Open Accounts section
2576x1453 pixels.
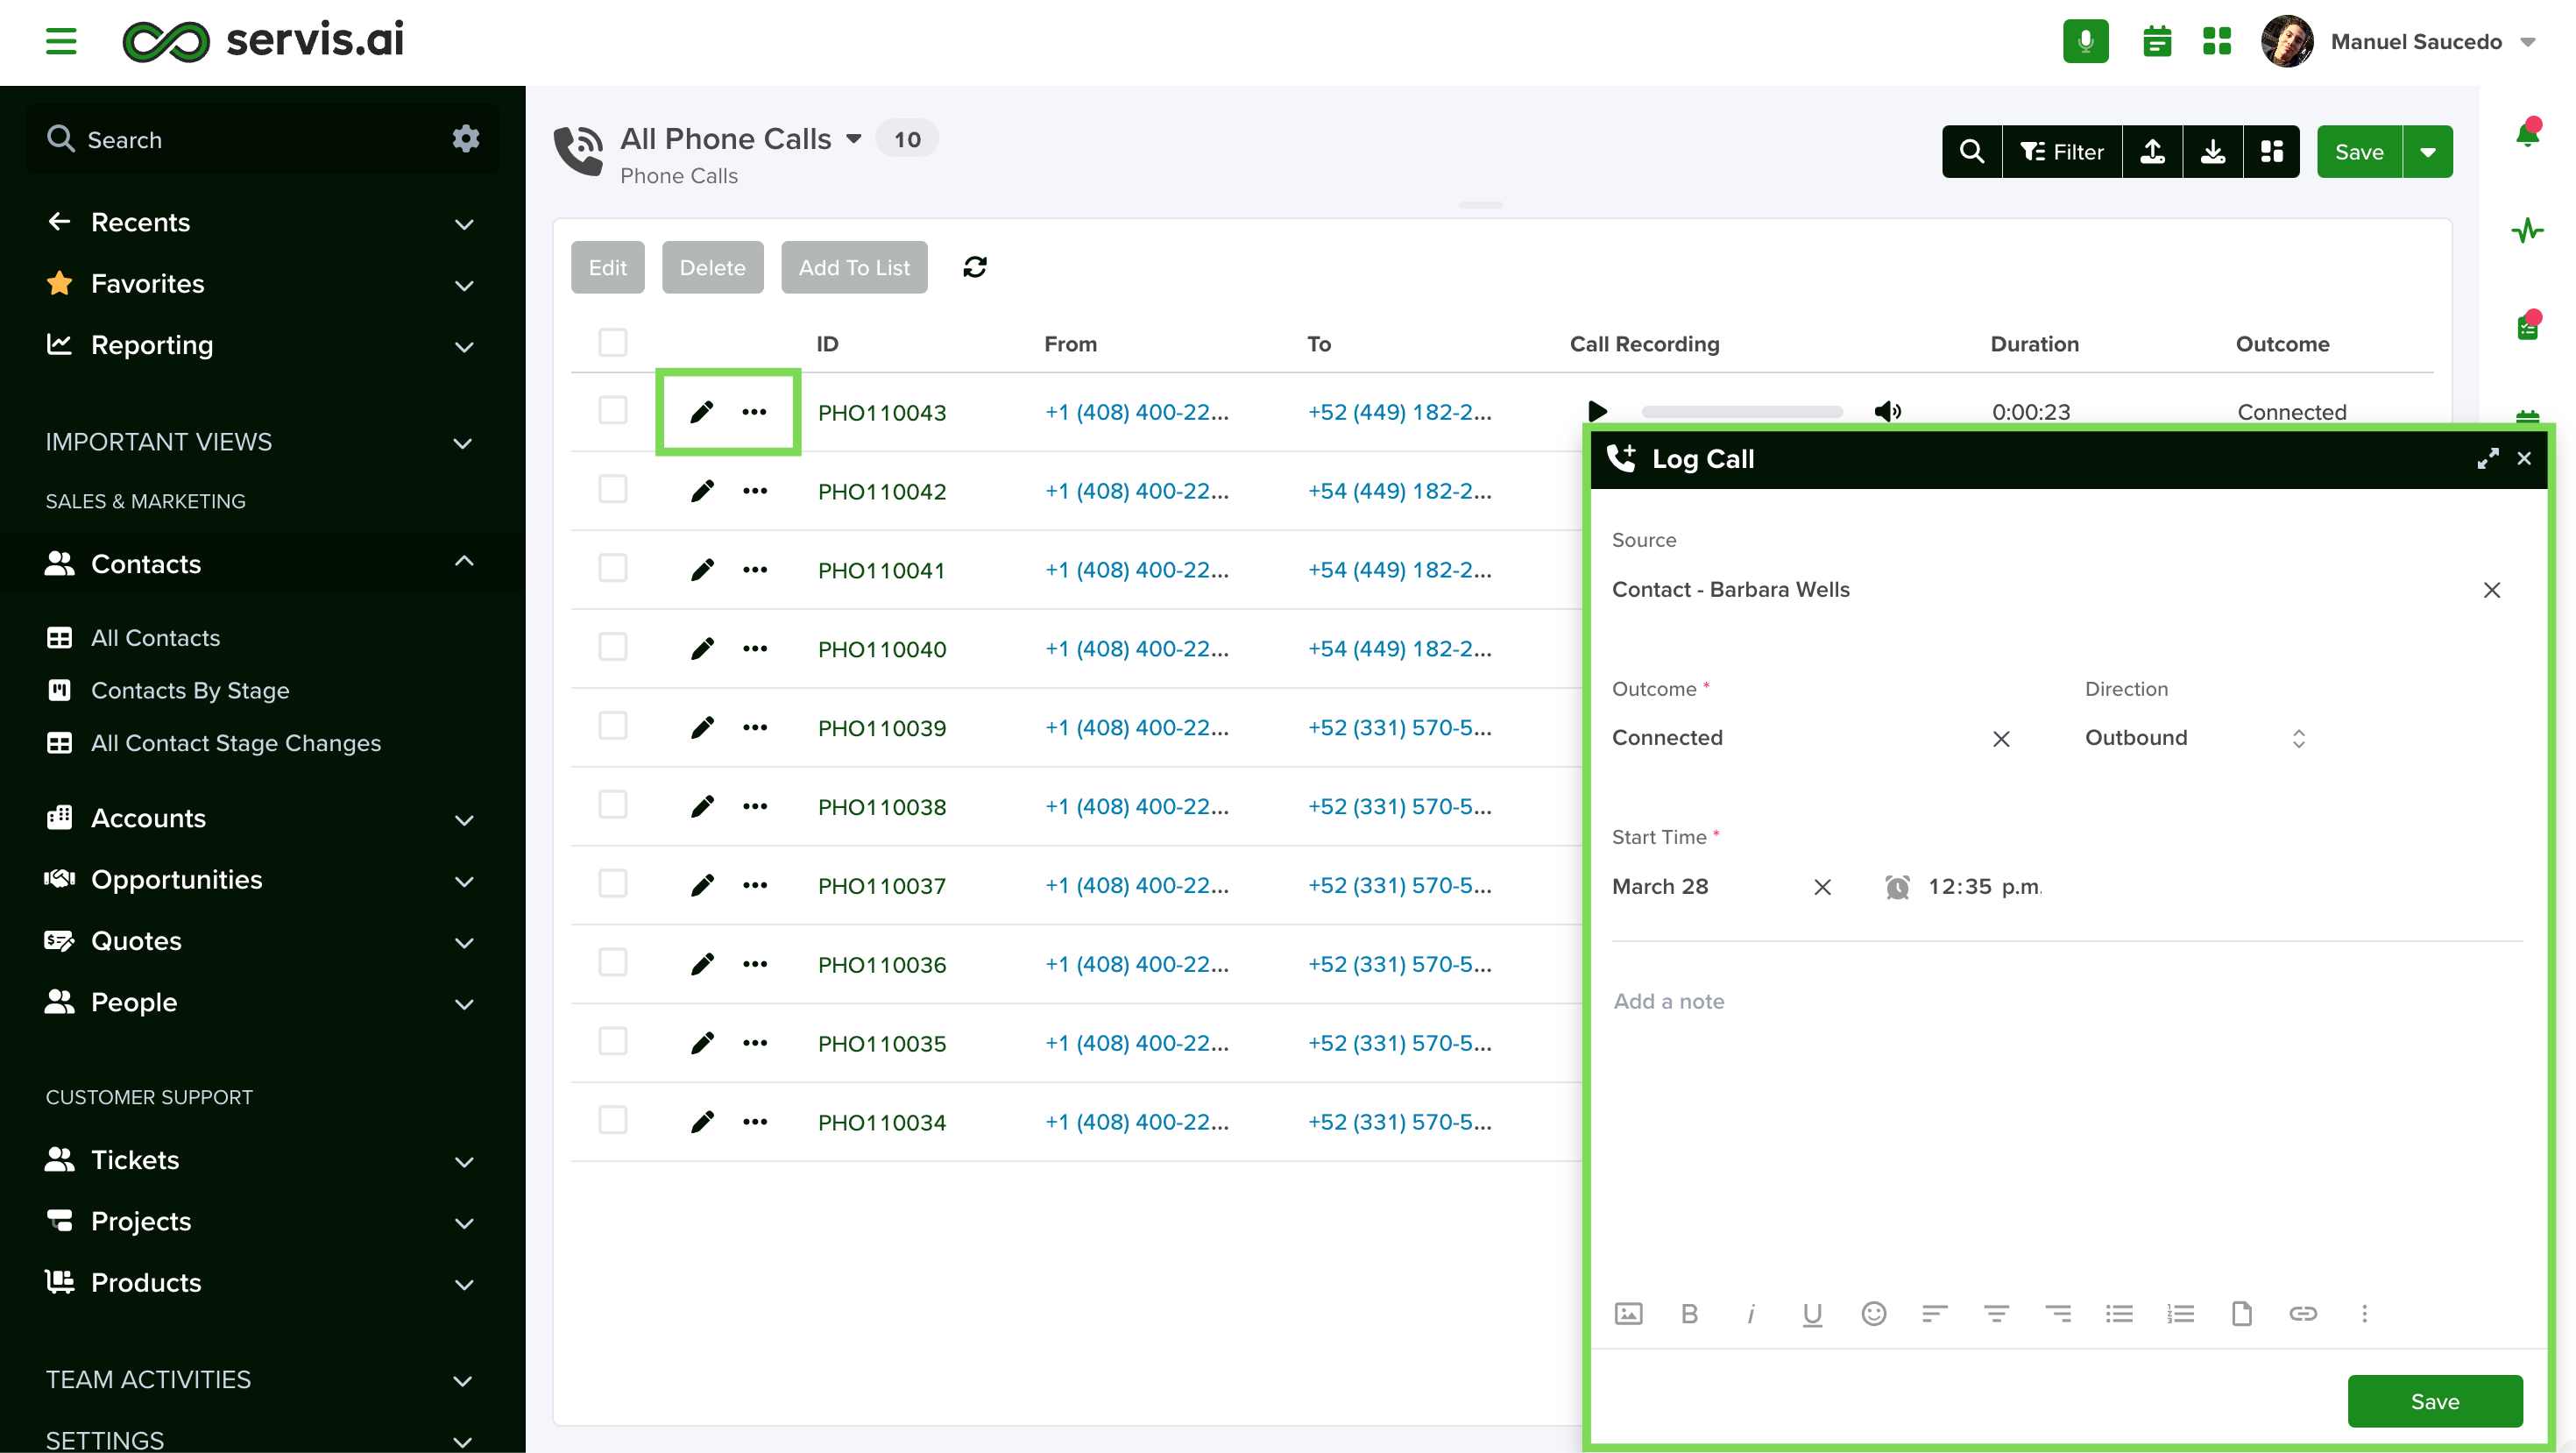pyautogui.click(x=260, y=818)
